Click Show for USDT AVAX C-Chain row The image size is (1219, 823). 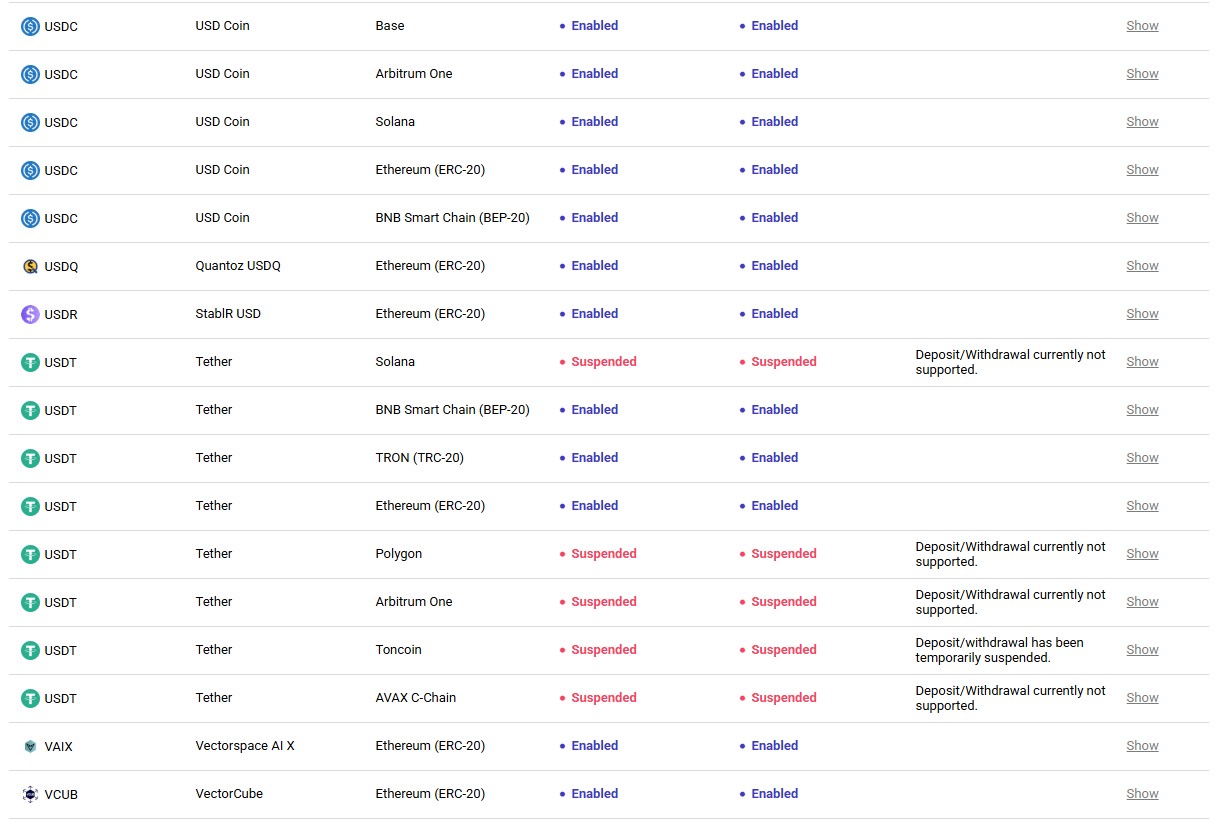1142,698
